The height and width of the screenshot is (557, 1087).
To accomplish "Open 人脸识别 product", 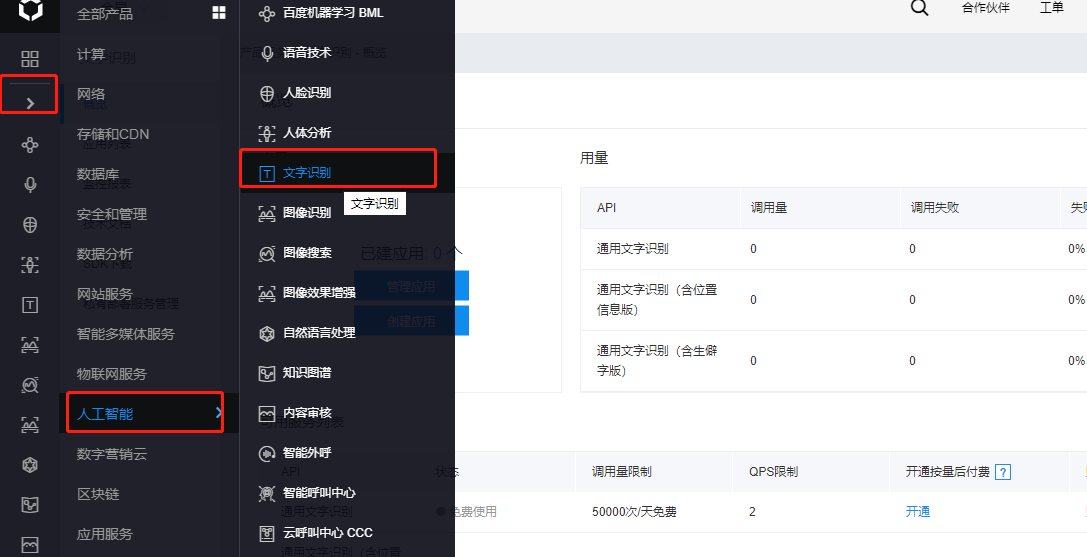I will (306, 92).
